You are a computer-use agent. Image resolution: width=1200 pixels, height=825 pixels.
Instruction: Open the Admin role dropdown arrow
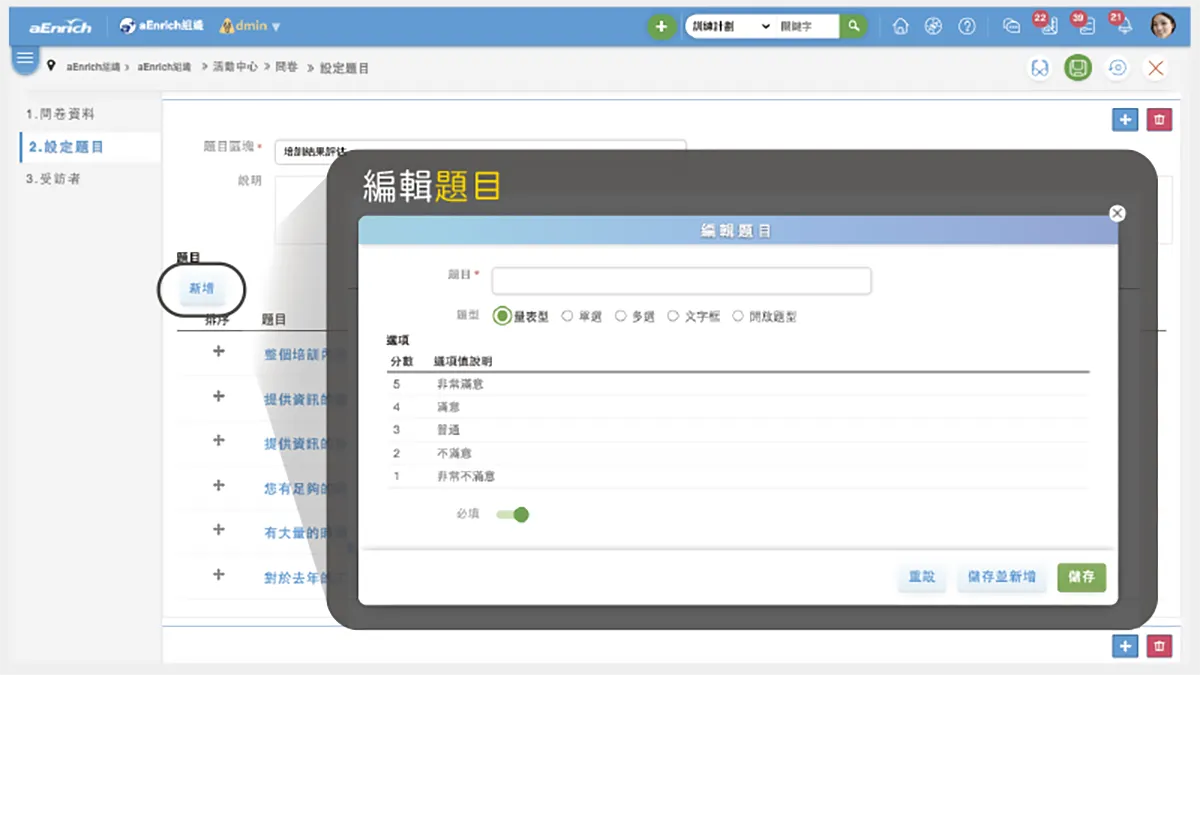click(276, 27)
